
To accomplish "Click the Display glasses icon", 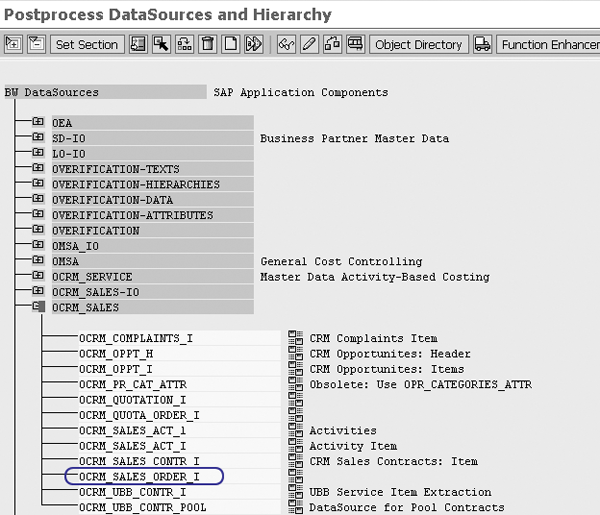I will tap(286, 44).
